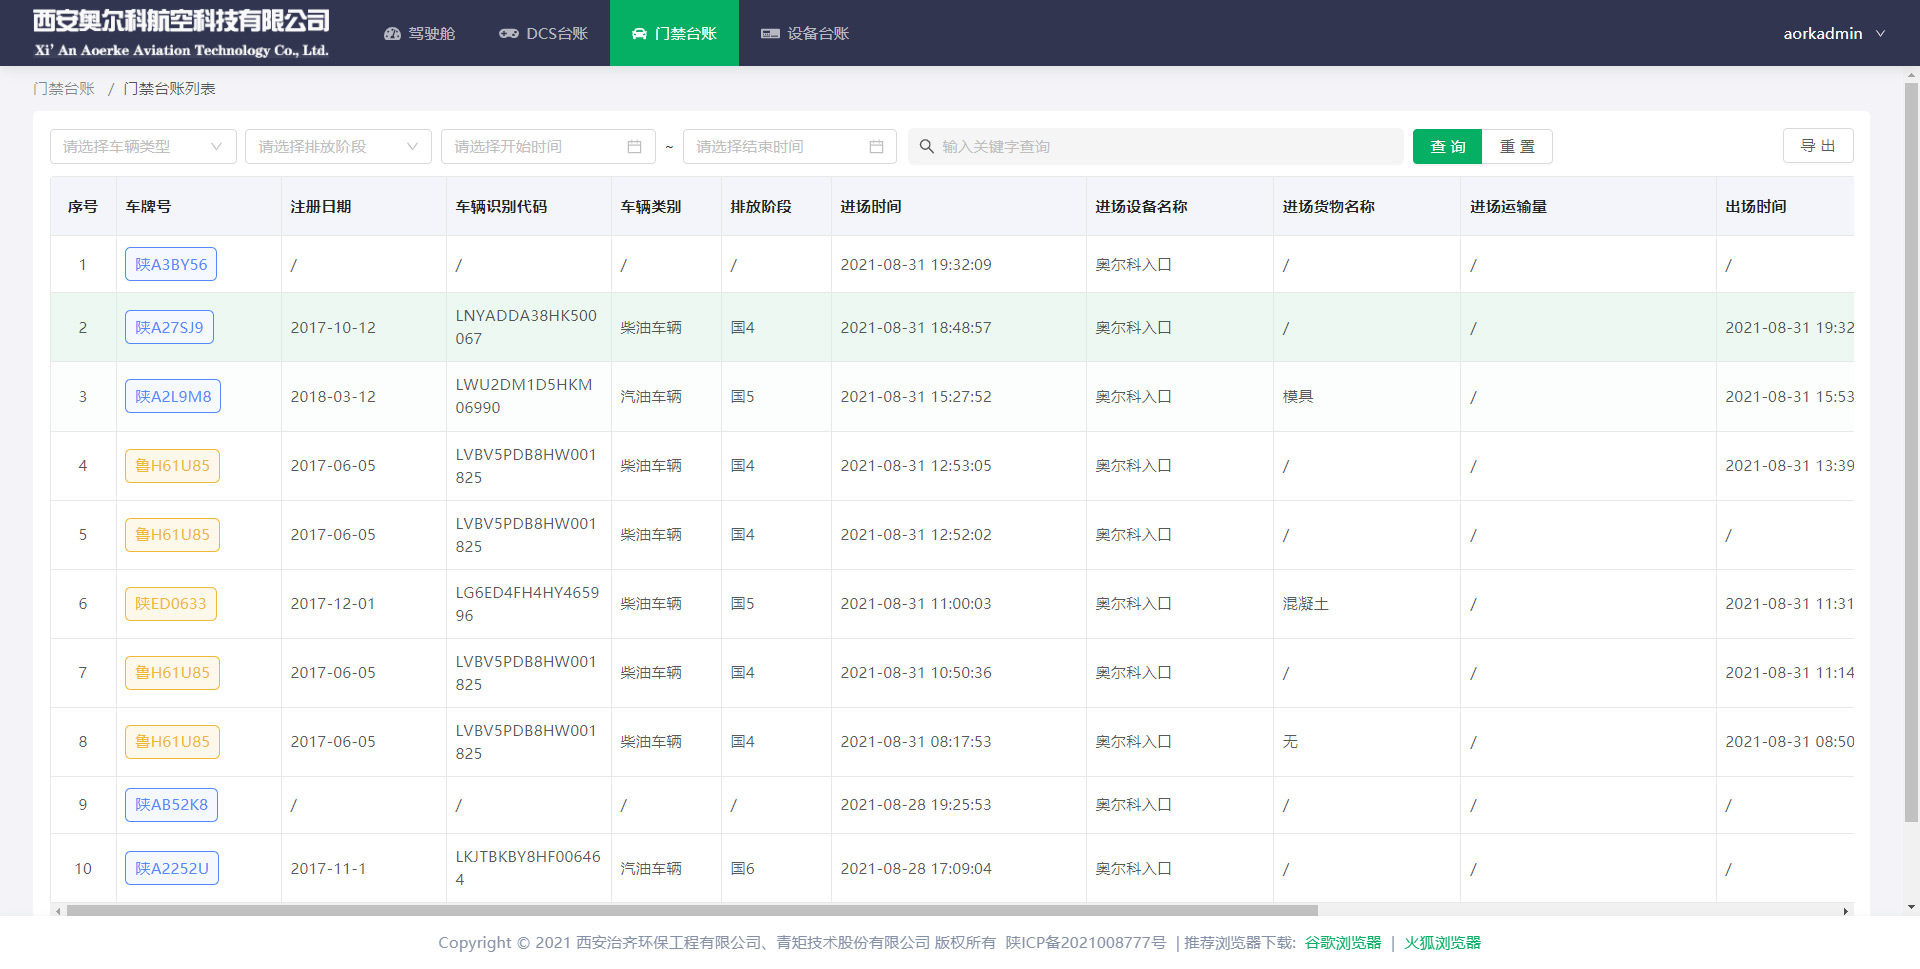Image resolution: width=1920 pixels, height=969 pixels.
Task: Click the 请选择开始时间 date field
Action: coord(548,146)
